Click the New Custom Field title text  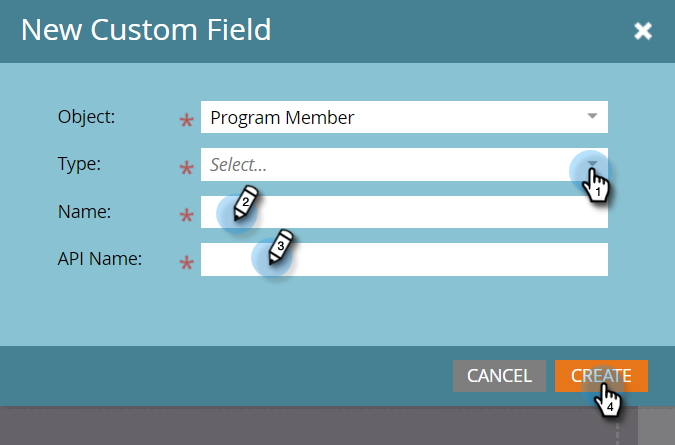[x=146, y=30]
